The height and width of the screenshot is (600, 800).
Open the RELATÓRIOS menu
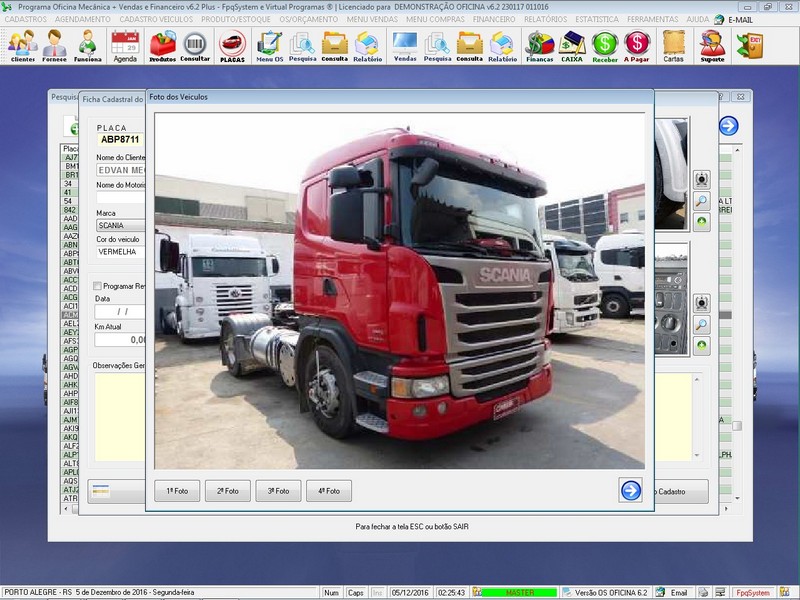click(545, 19)
